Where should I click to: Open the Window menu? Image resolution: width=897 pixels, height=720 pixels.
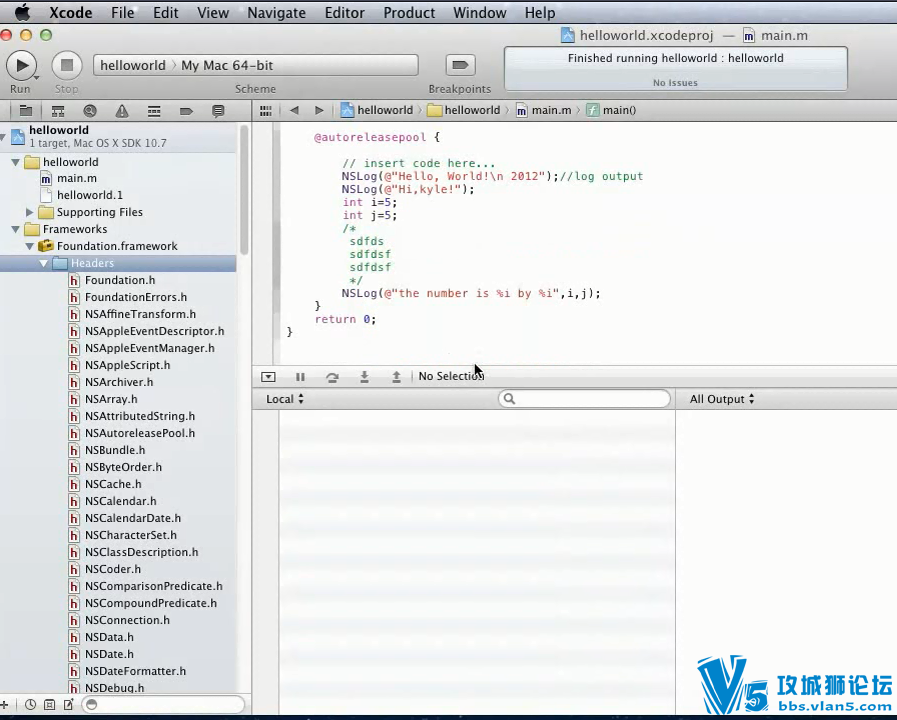(479, 13)
